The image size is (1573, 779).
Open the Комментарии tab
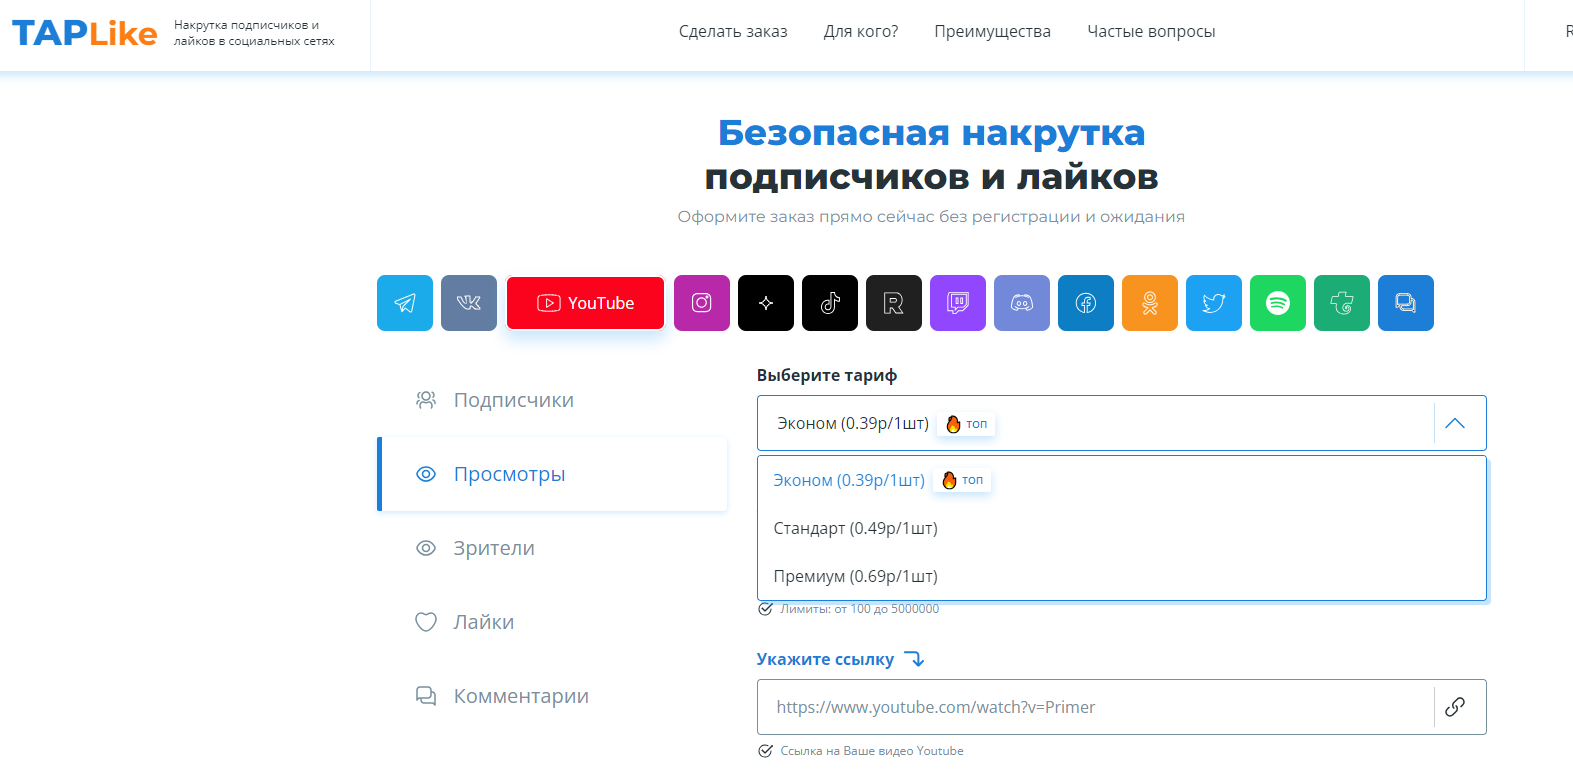click(552, 696)
